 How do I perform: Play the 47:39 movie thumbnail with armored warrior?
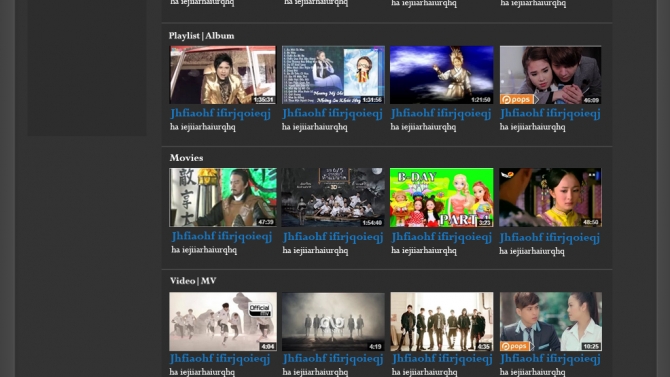(223, 197)
